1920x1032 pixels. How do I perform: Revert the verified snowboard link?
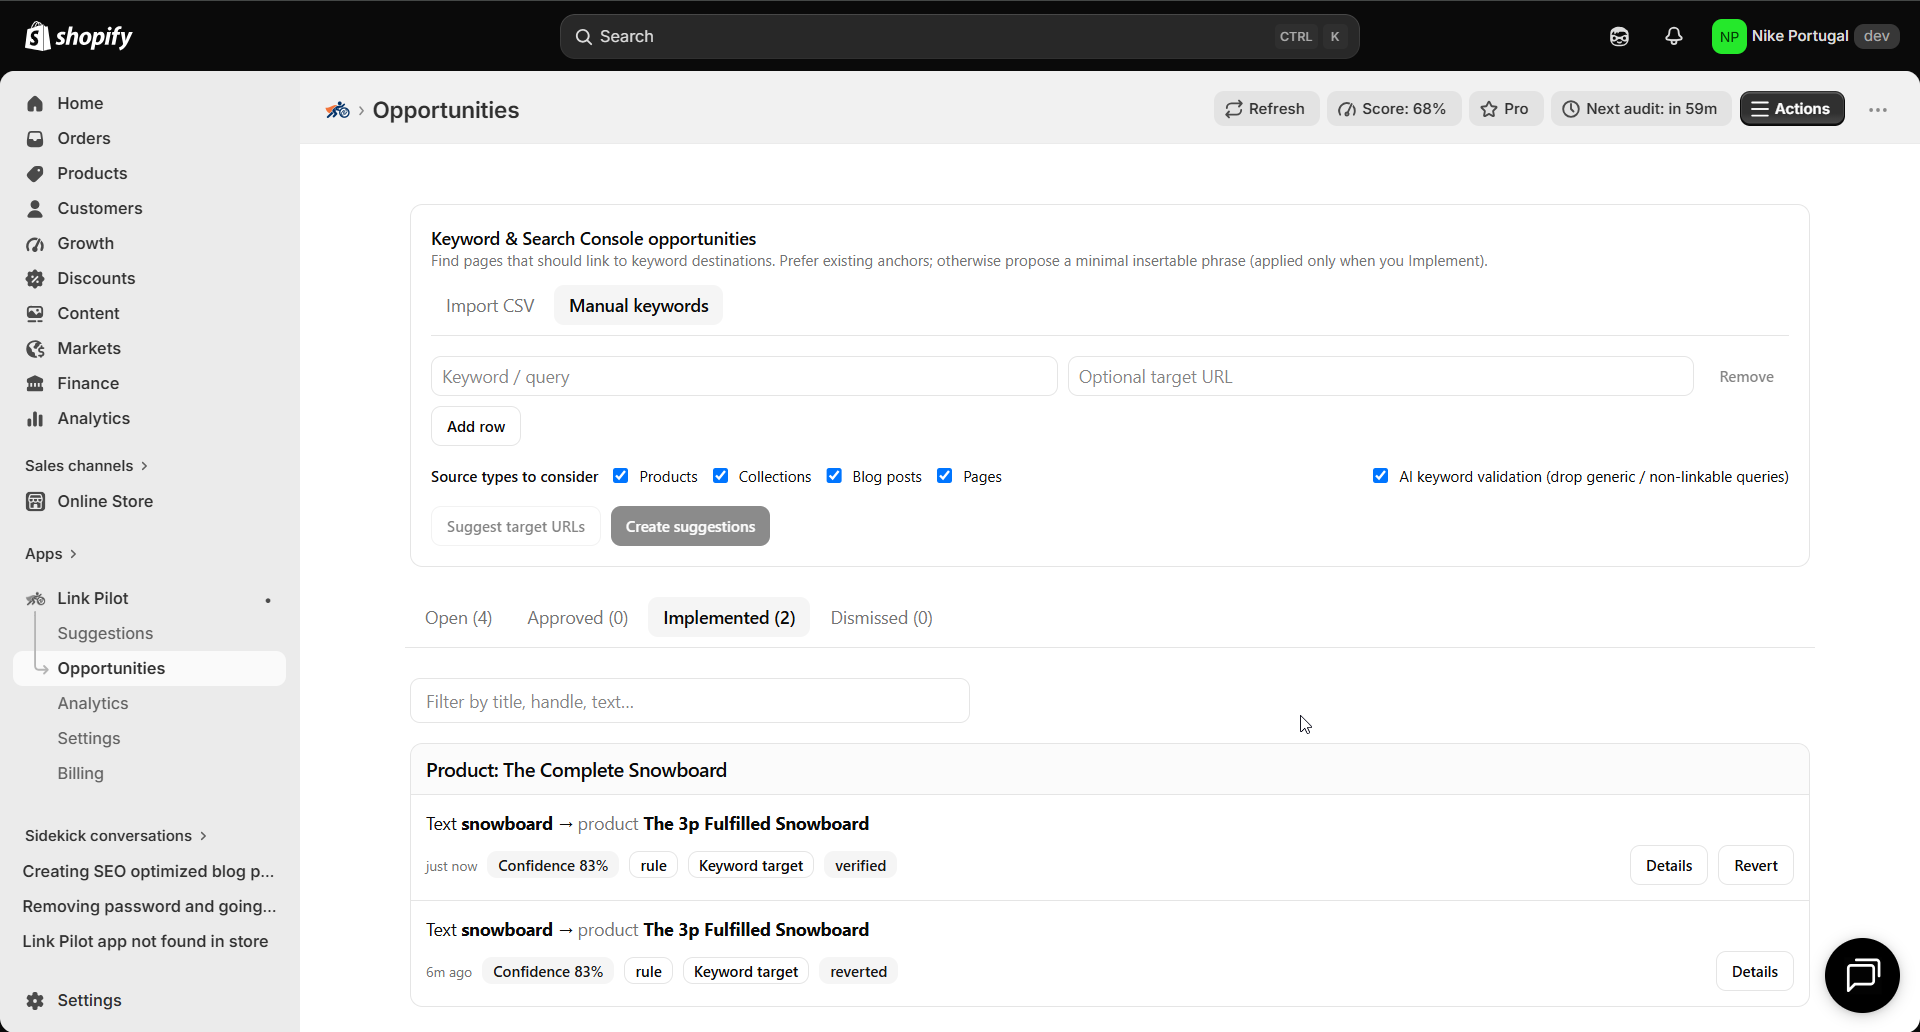tap(1756, 866)
